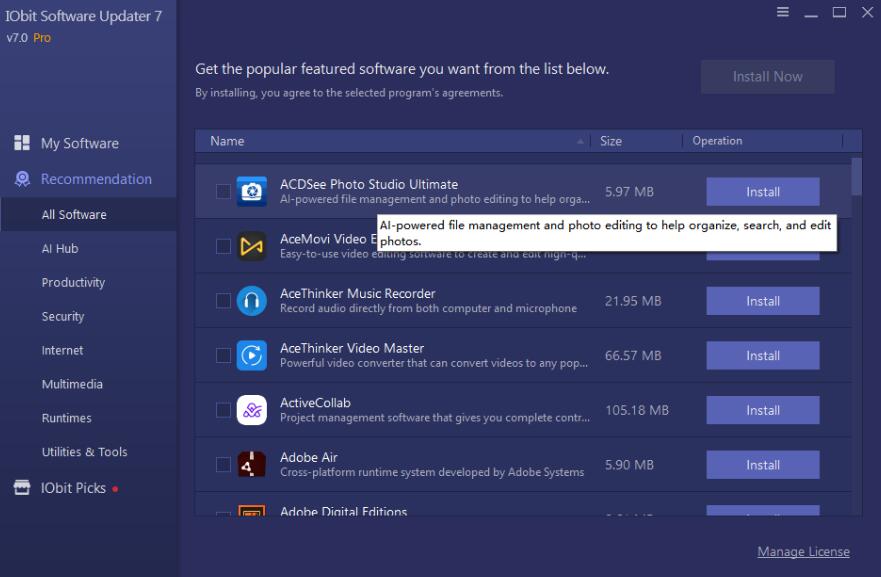Click the 5.97 MB size value

(x=629, y=192)
